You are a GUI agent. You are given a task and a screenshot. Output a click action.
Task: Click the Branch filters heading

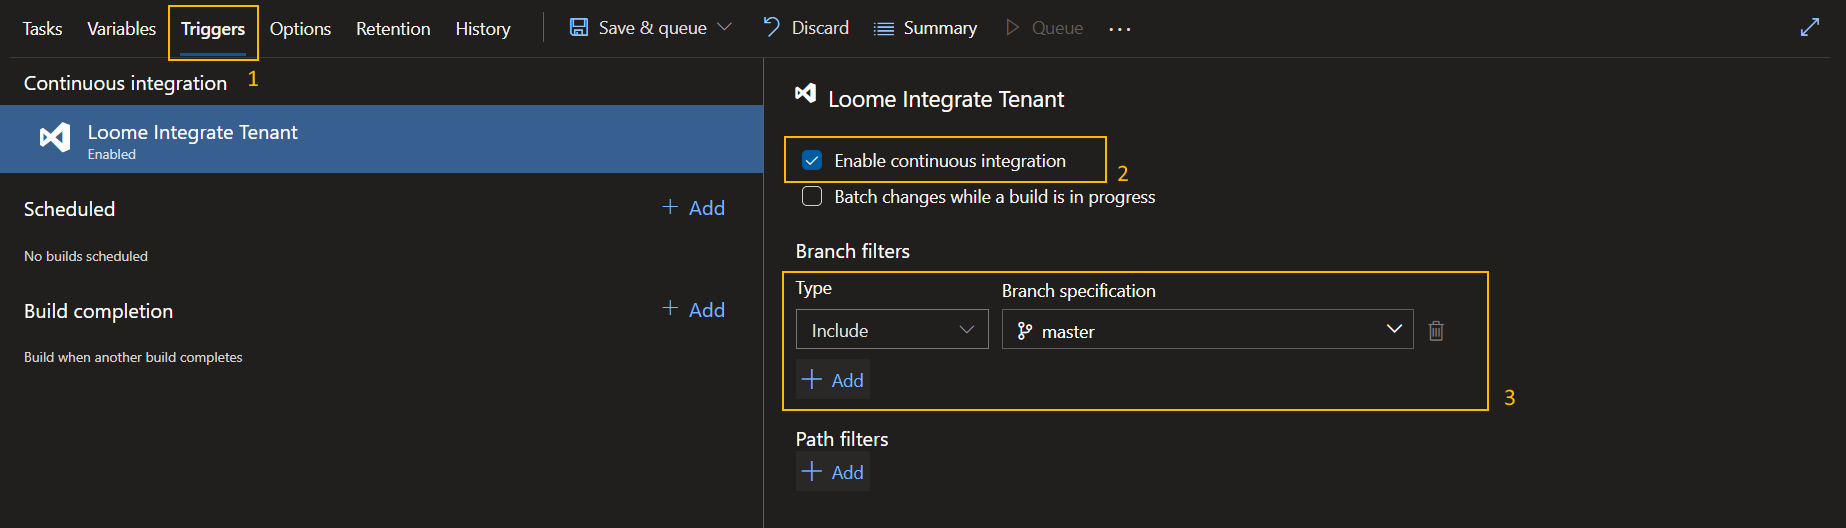tap(853, 251)
